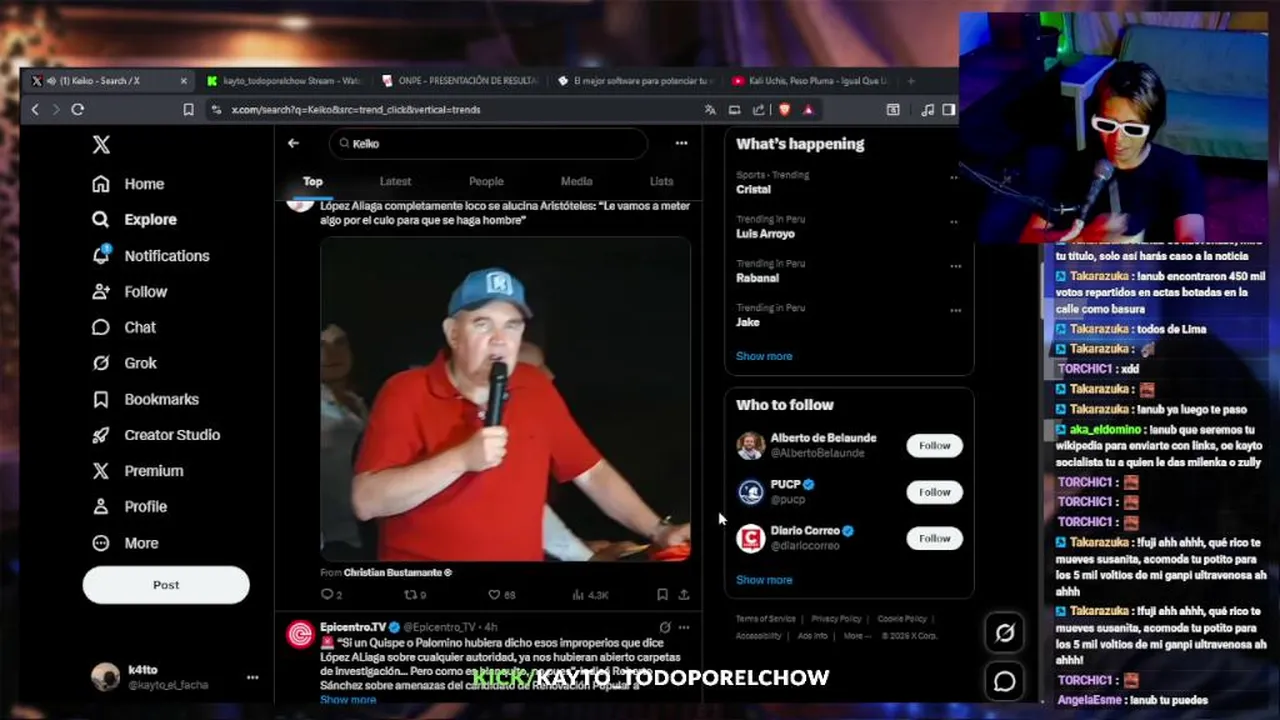Open Premium in the sidebar
This screenshot has height=720, width=1280.
[137, 471]
